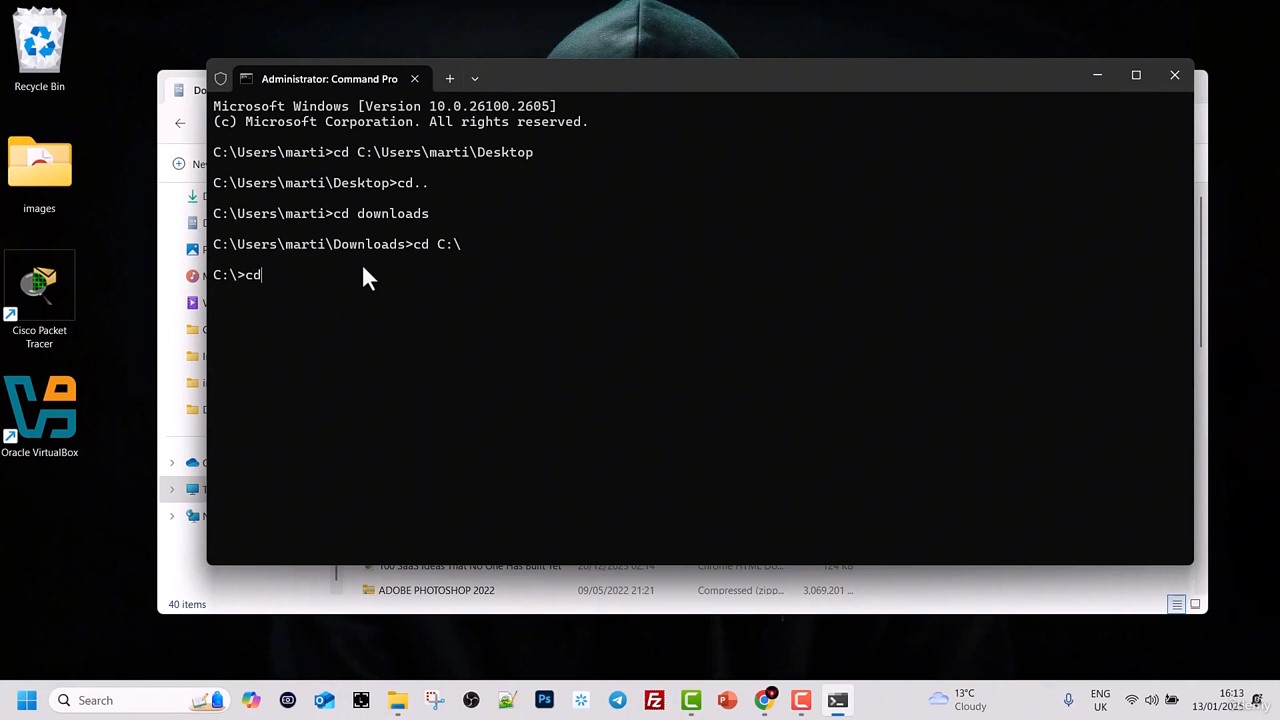Click the File Explorer vertical scrollbar
The image size is (1280, 720).
[x=1201, y=272]
